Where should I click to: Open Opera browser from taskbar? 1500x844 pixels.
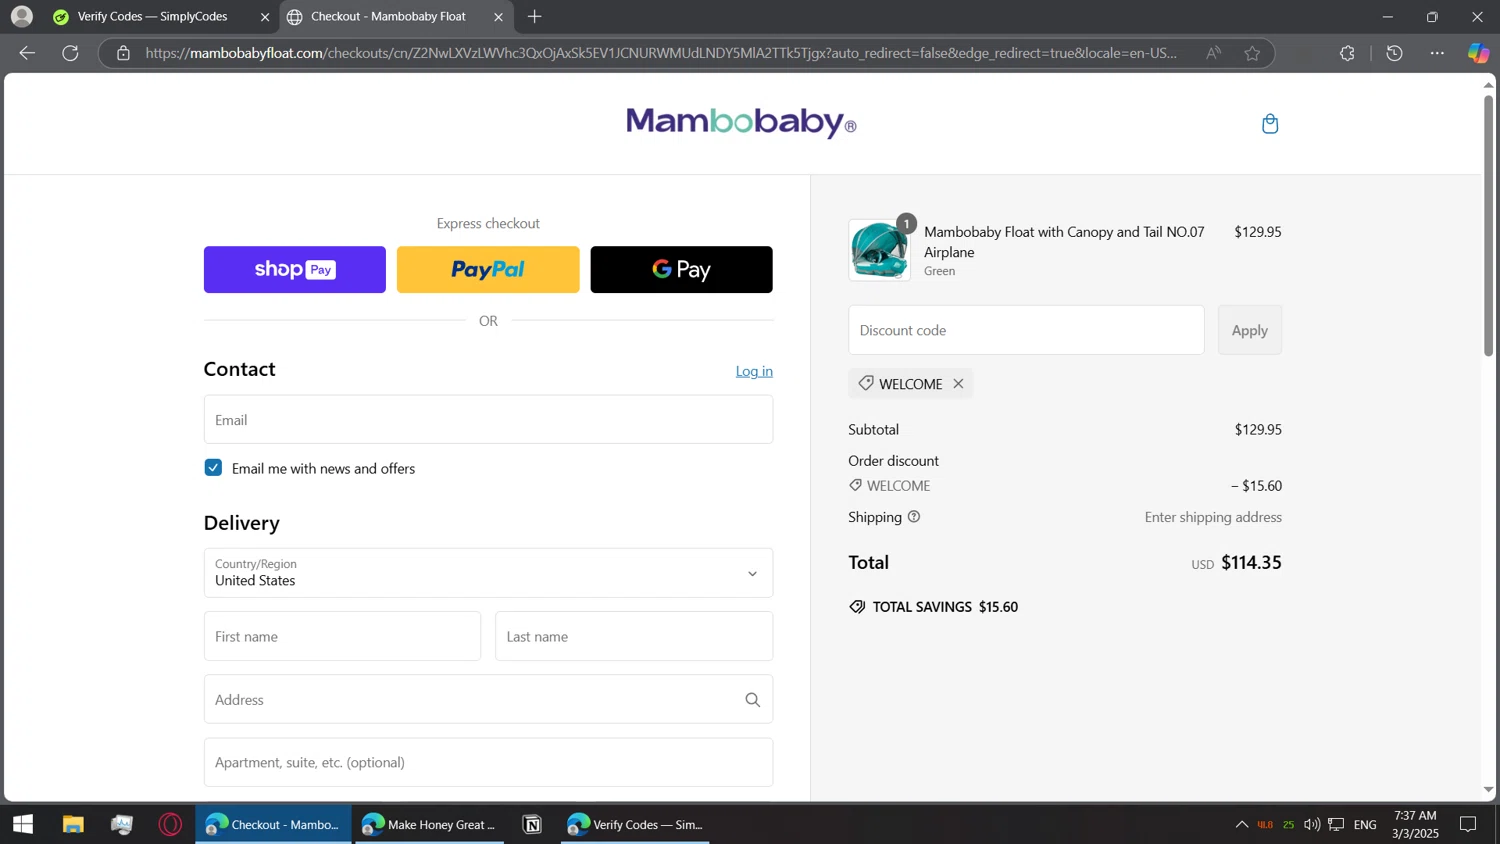171,824
